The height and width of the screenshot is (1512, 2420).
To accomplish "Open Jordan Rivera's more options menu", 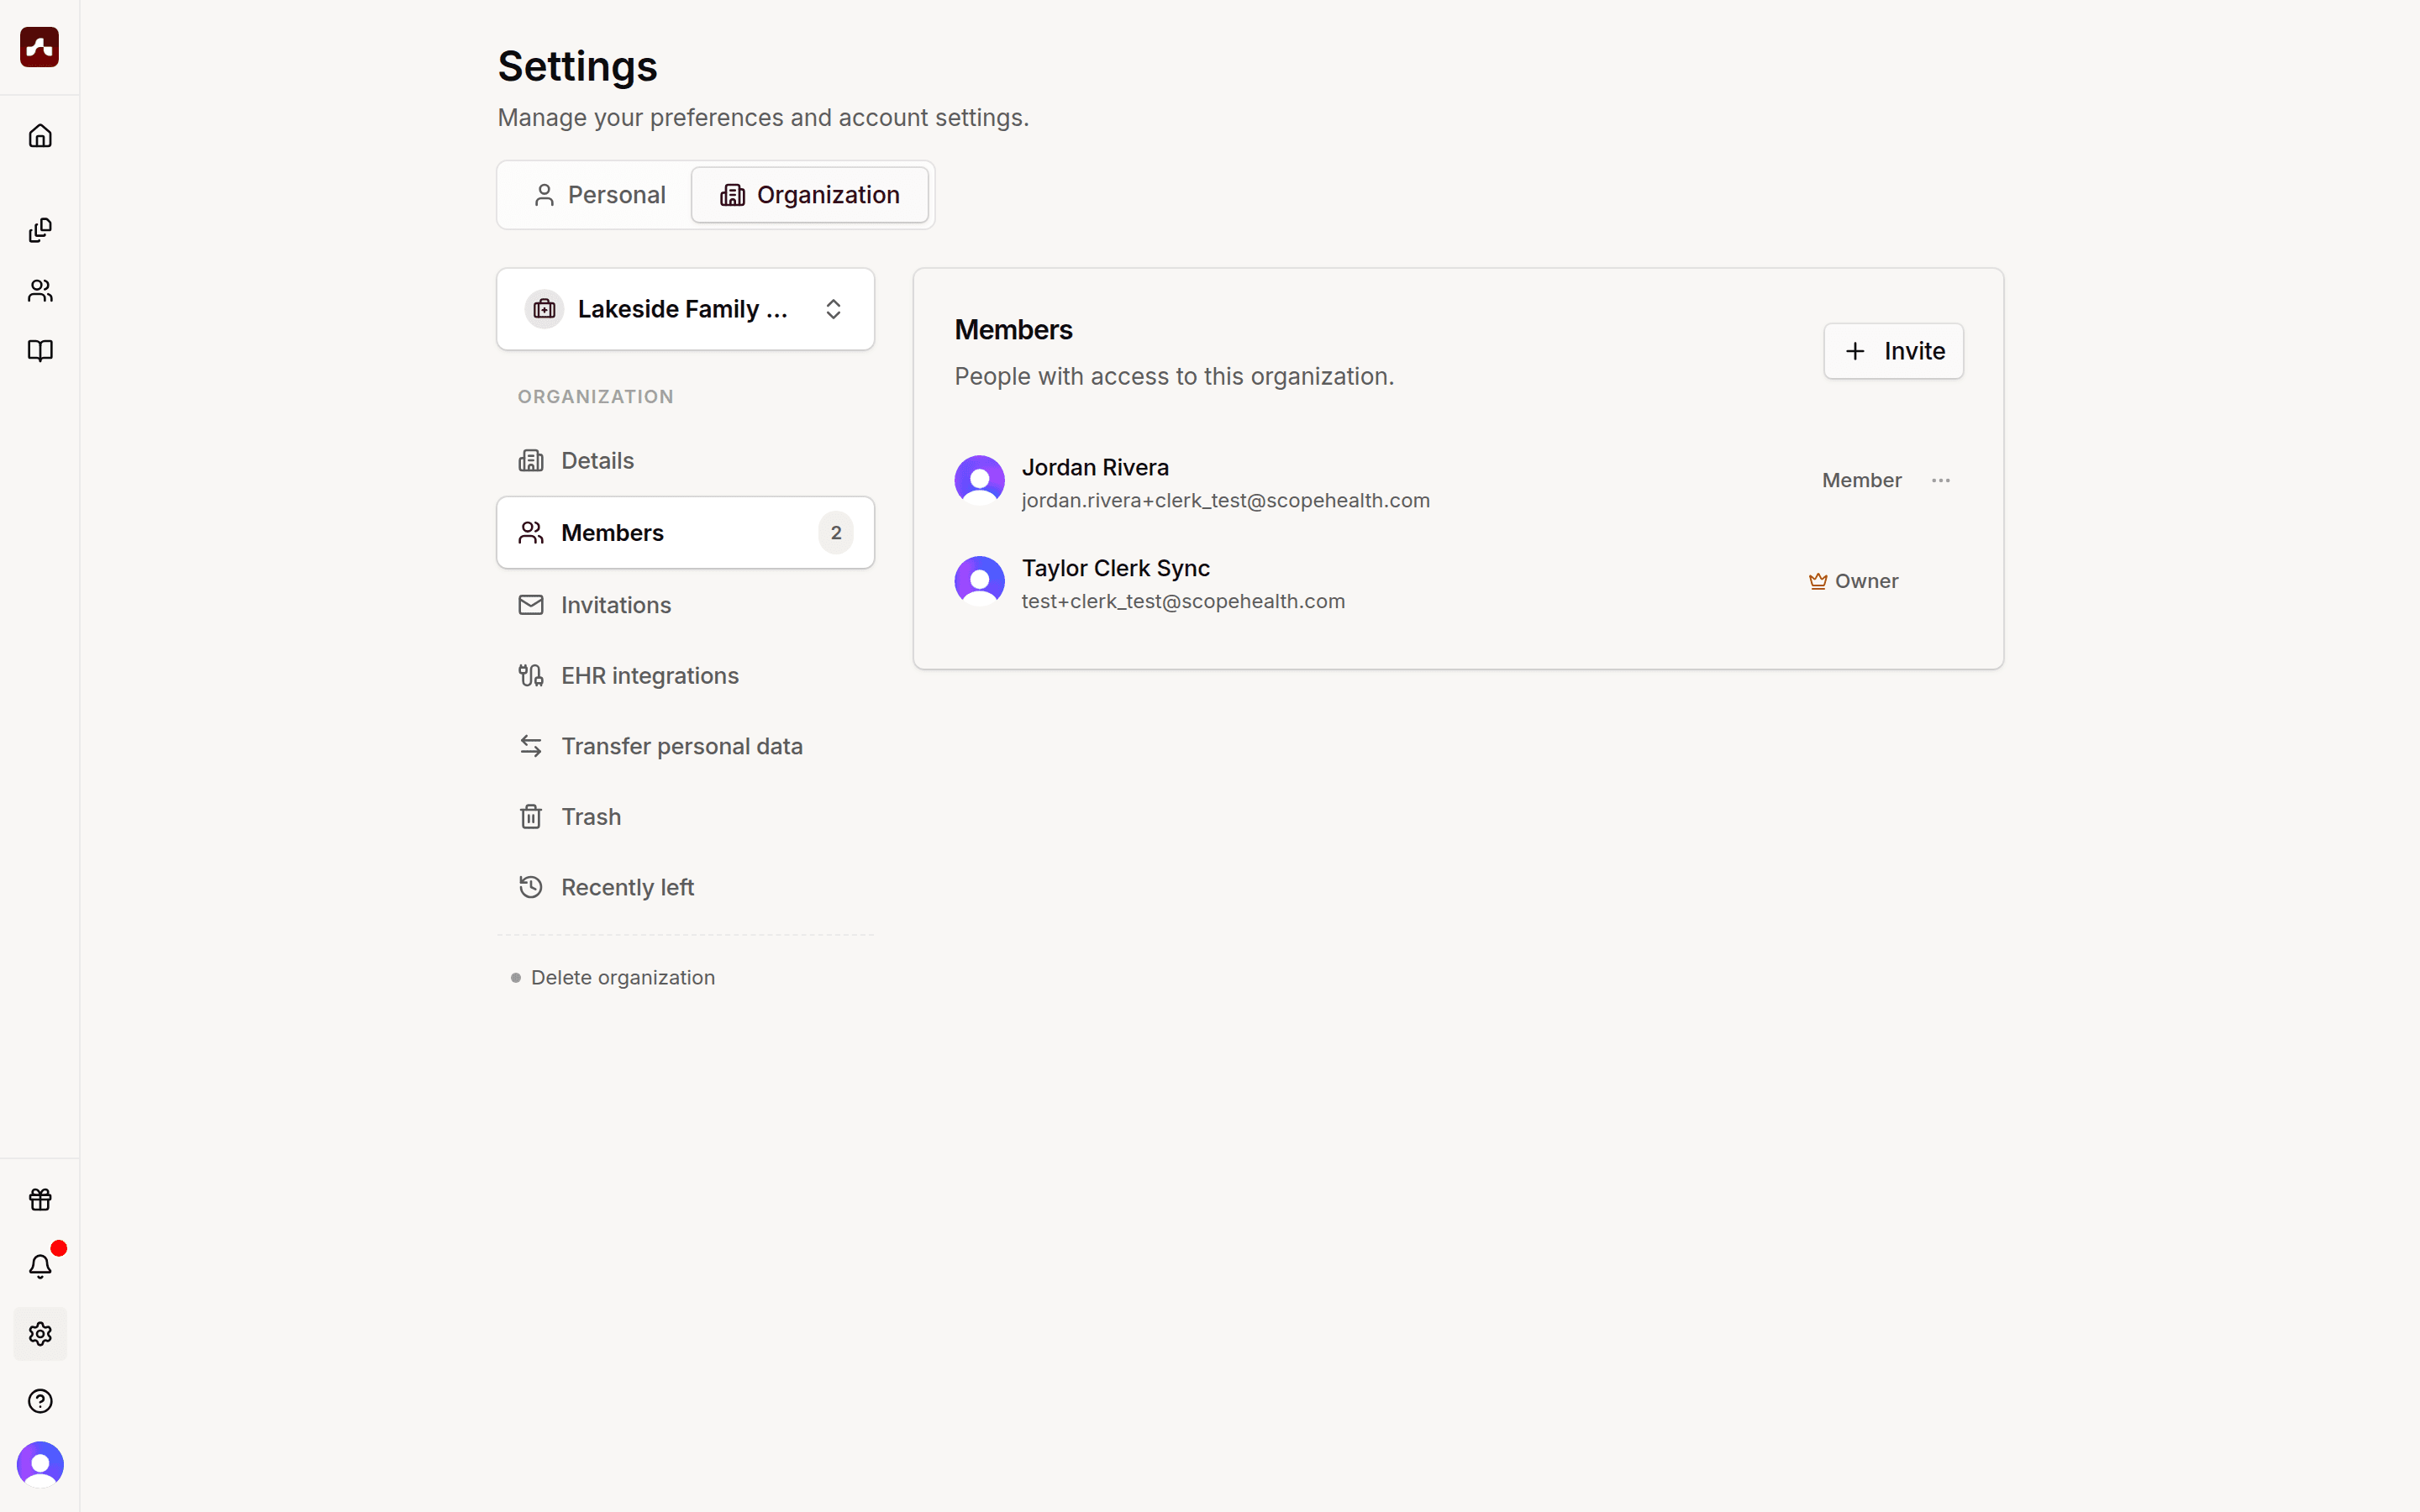I will [1941, 480].
